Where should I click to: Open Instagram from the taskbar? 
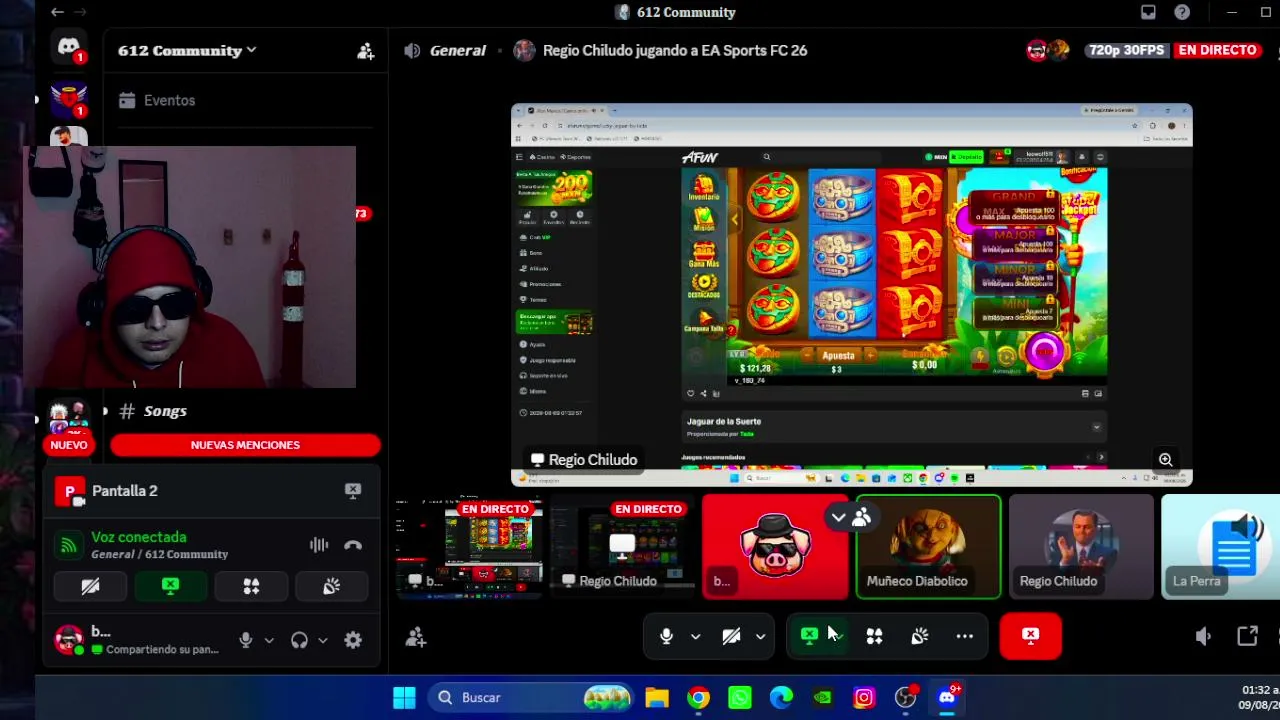(864, 698)
